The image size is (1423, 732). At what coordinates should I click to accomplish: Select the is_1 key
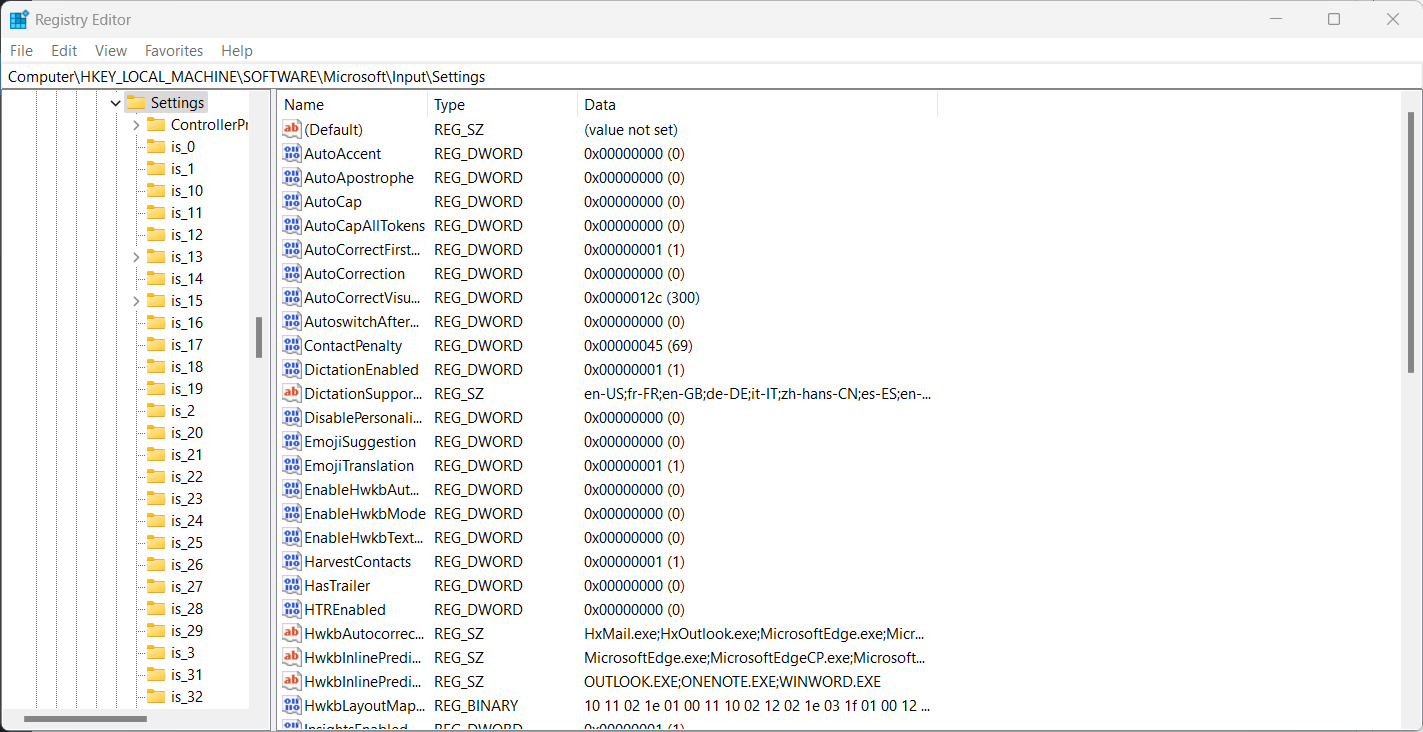(x=182, y=168)
